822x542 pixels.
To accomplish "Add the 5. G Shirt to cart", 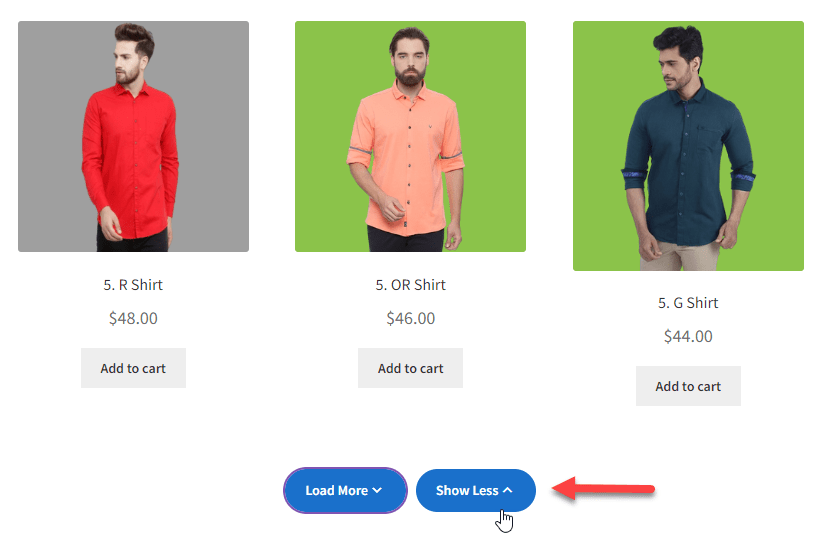I will (688, 386).
